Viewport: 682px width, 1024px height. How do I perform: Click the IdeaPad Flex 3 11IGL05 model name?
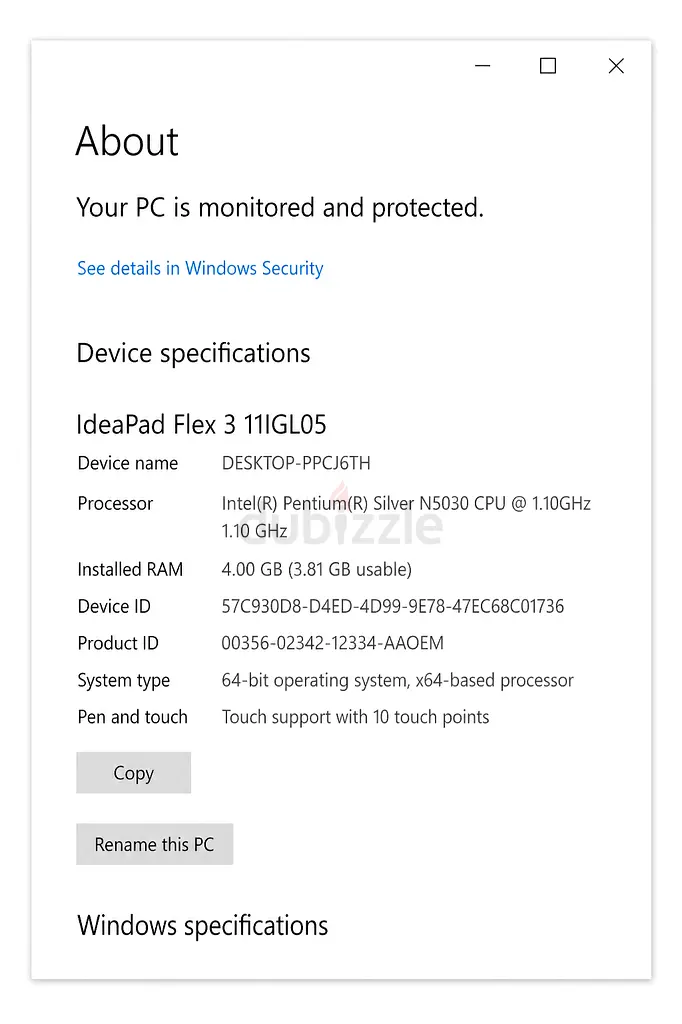[201, 424]
